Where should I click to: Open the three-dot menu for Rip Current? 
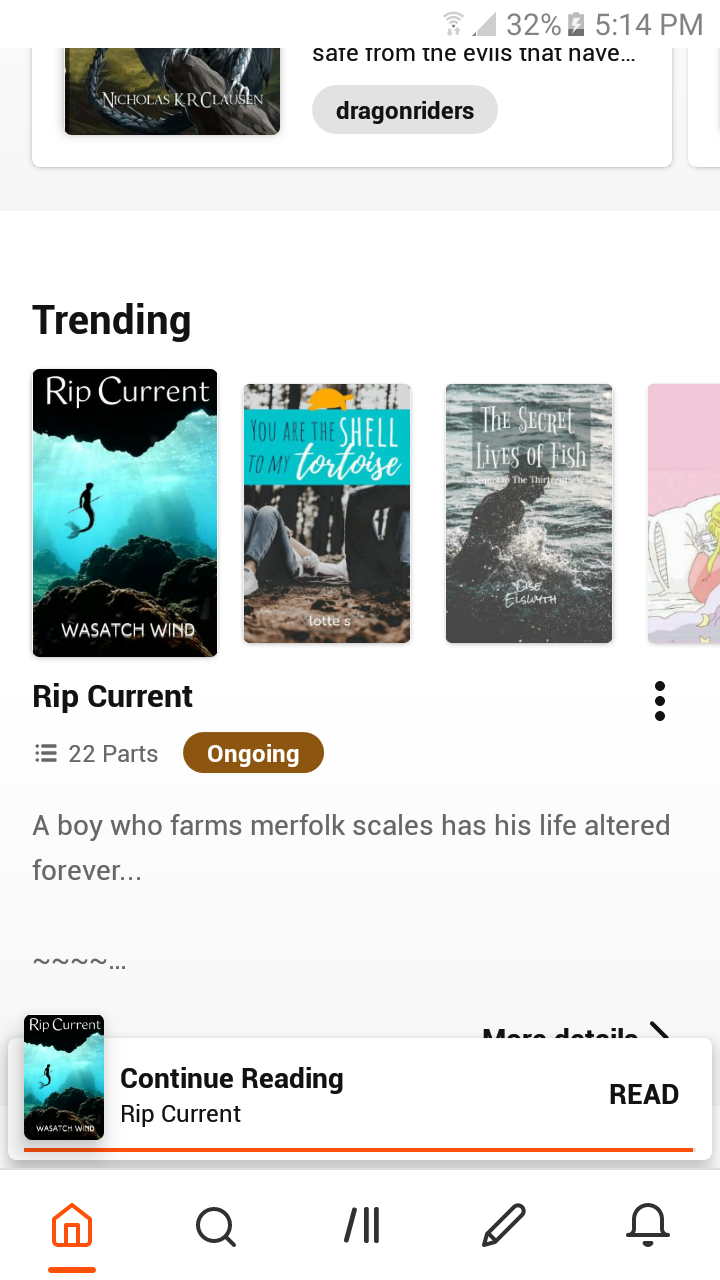pos(660,701)
